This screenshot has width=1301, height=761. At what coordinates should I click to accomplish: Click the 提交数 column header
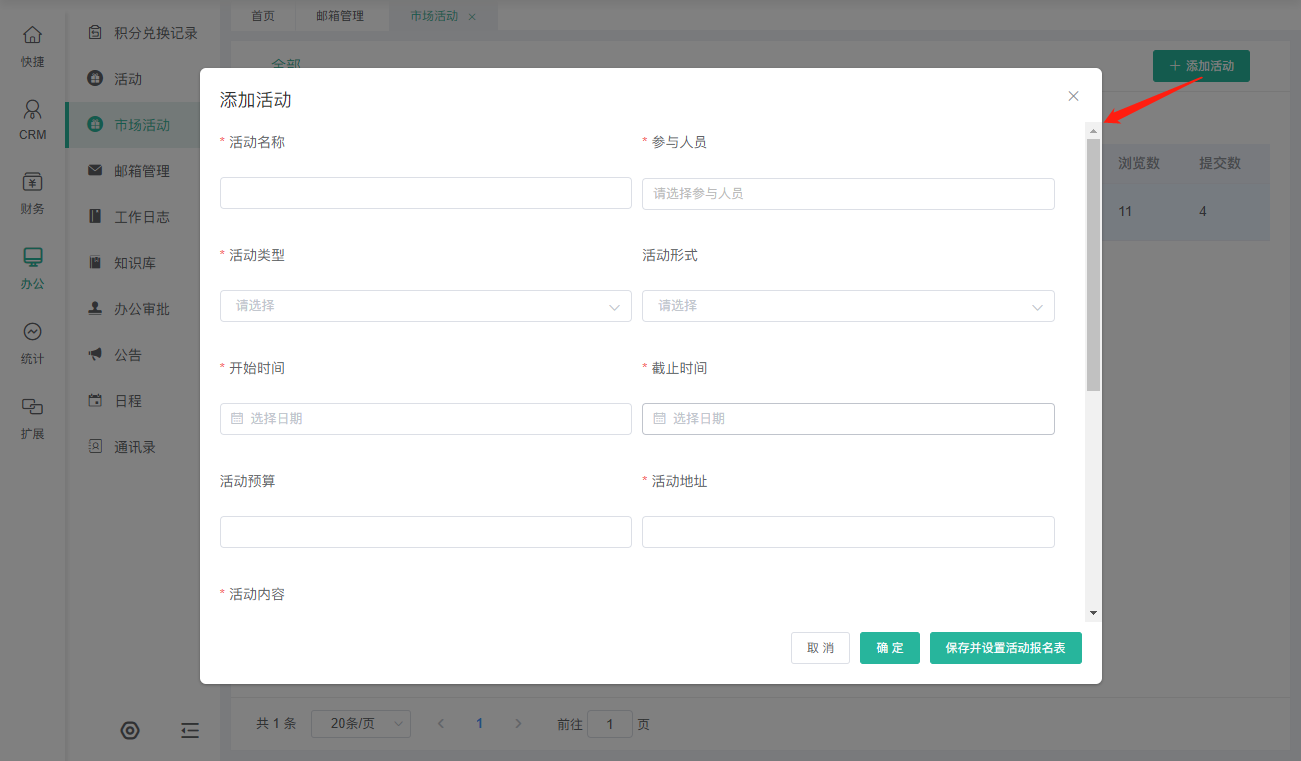1220,163
